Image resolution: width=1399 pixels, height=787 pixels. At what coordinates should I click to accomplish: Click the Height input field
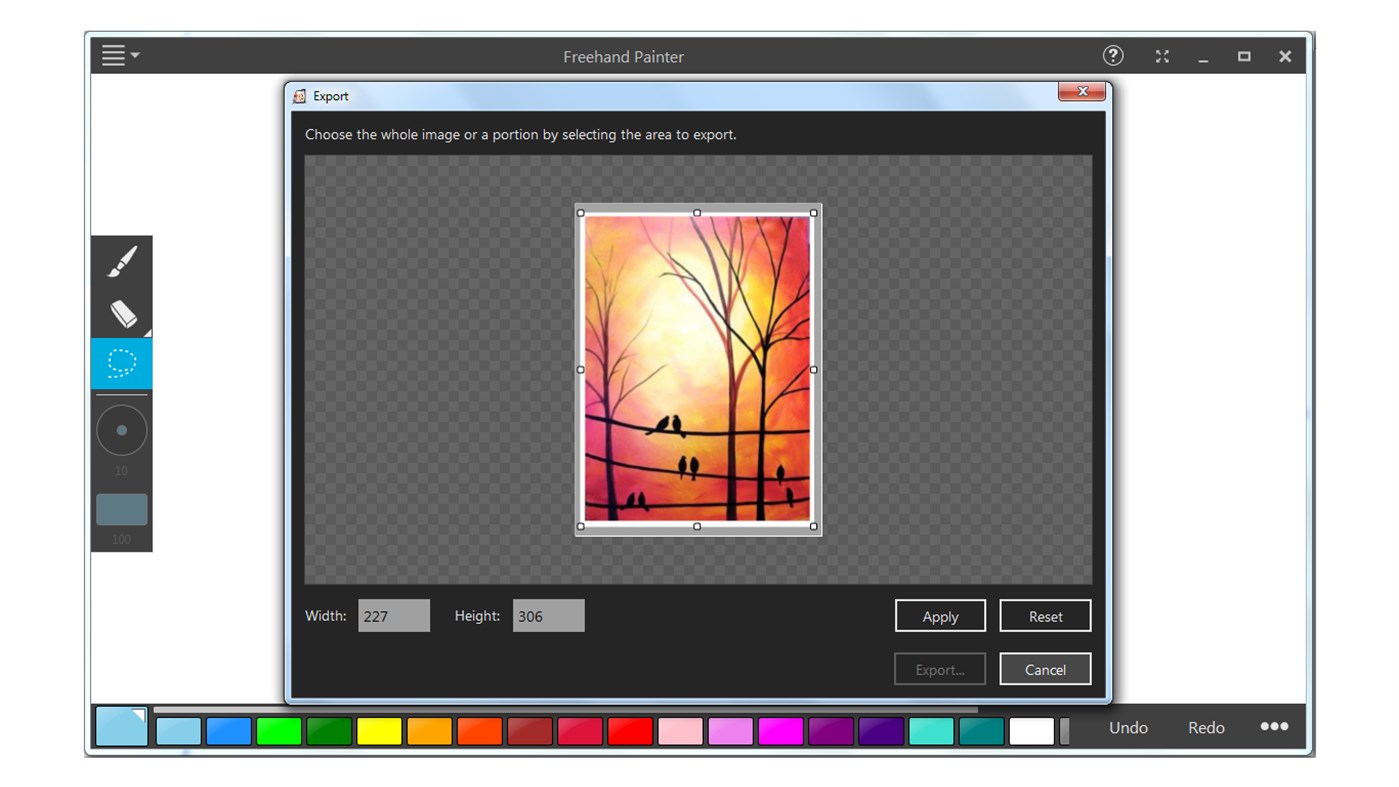[548, 615]
